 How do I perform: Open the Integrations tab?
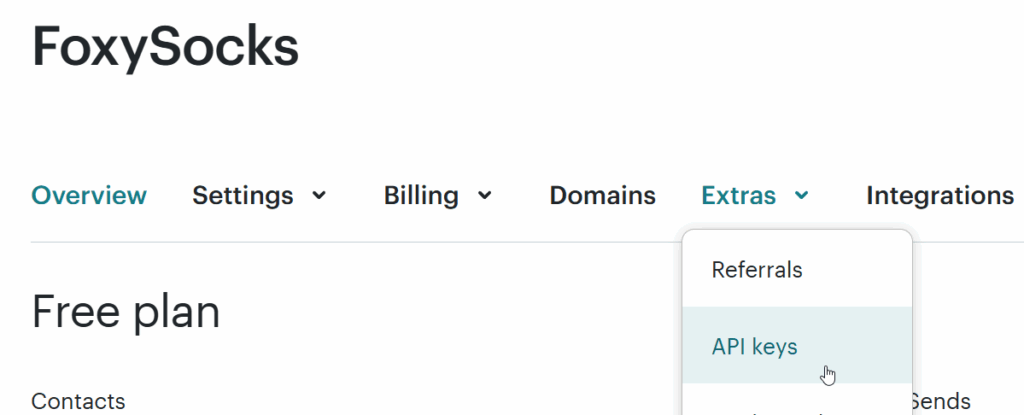tap(940, 196)
